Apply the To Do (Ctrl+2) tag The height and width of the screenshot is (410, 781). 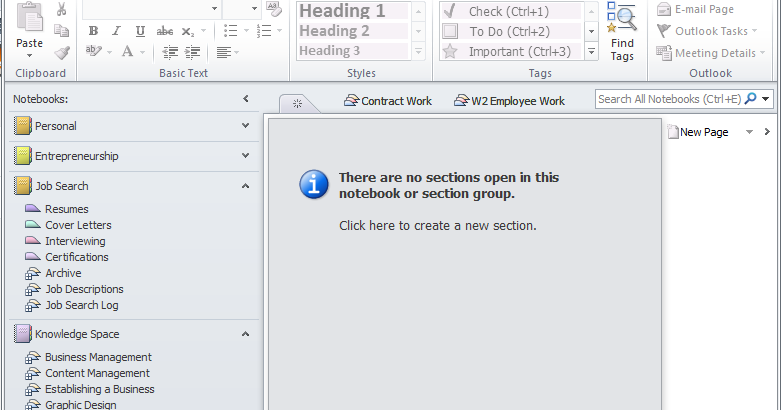coord(511,31)
